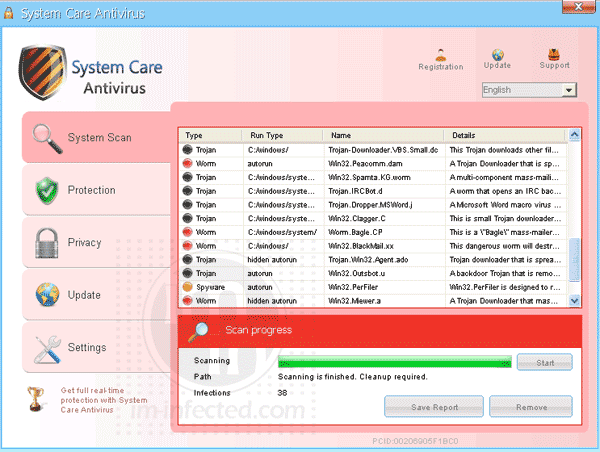Click the threat icon for Win32.Clagger.C

coord(188,218)
